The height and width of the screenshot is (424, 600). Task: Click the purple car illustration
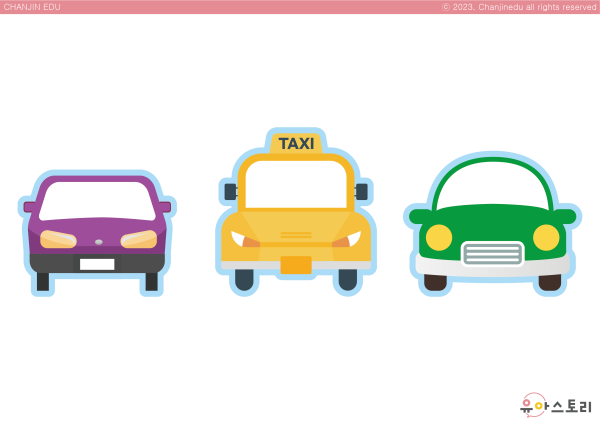[97, 233]
